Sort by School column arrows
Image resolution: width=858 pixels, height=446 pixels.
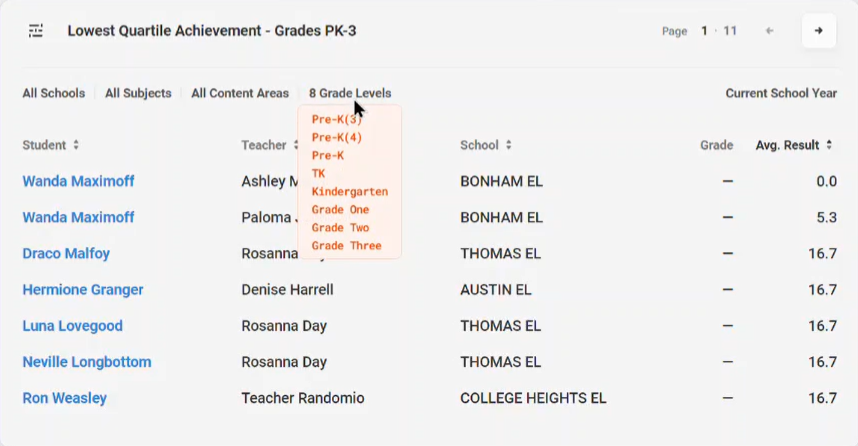pos(509,145)
